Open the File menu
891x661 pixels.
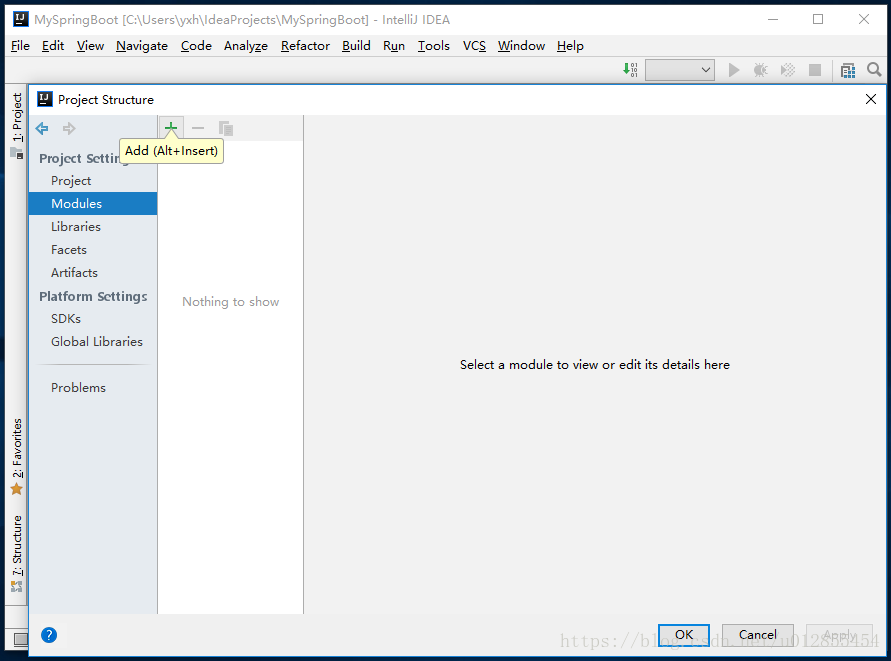tap(20, 46)
